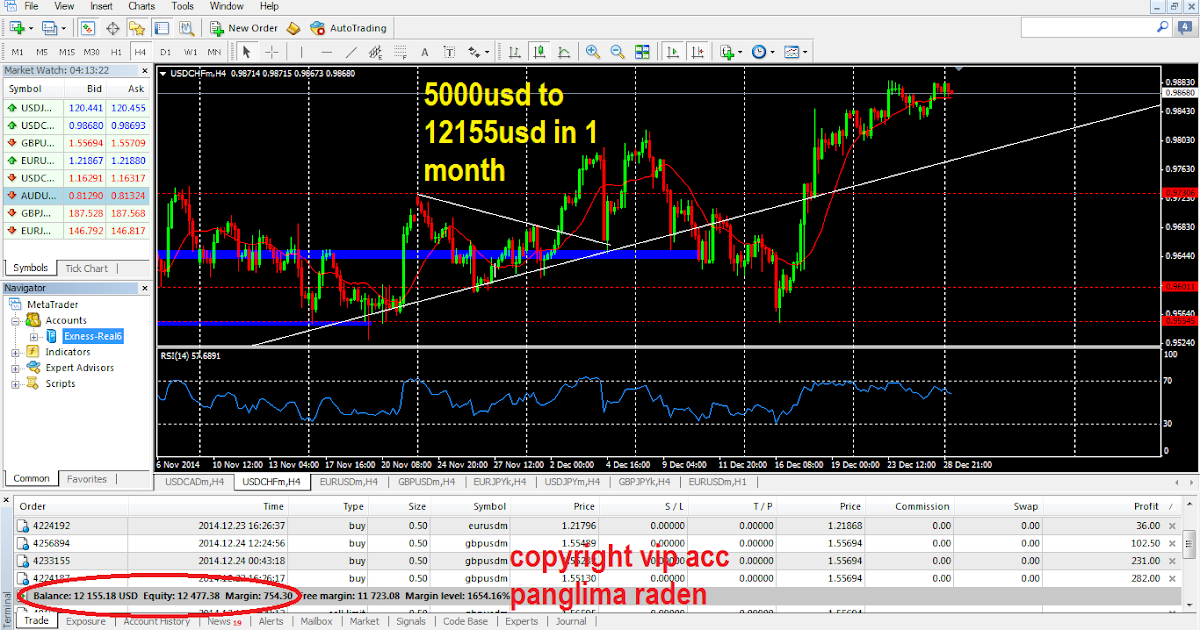Open MetaEditor via the yellow book icon
The width and height of the screenshot is (1200, 630).
point(293,28)
